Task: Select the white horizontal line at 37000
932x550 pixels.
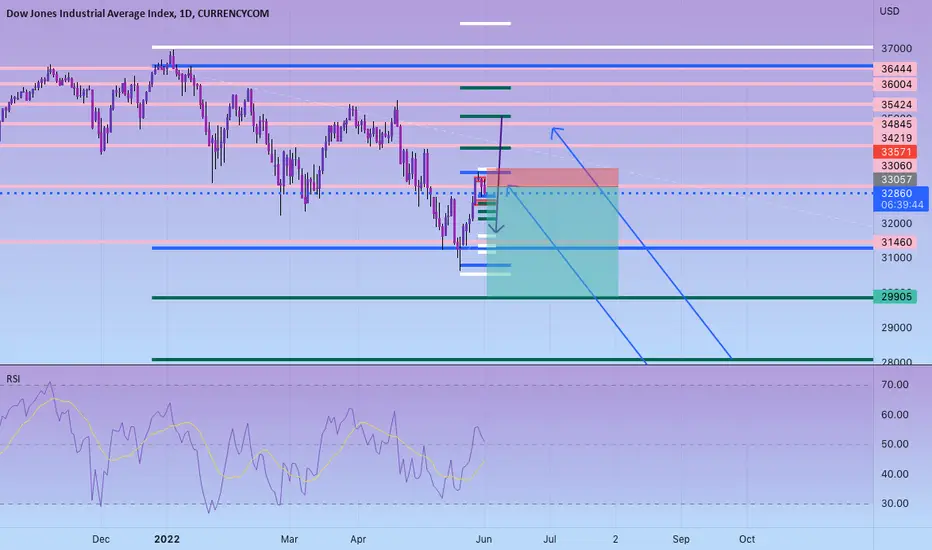Action: [x=512, y=47]
